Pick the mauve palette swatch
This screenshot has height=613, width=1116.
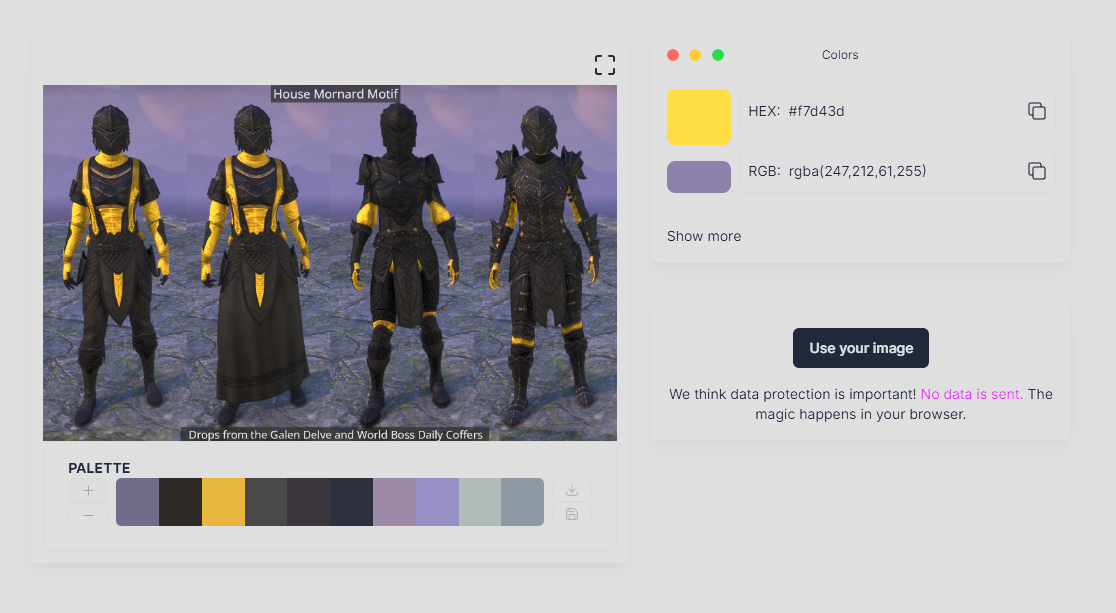pos(394,502)
